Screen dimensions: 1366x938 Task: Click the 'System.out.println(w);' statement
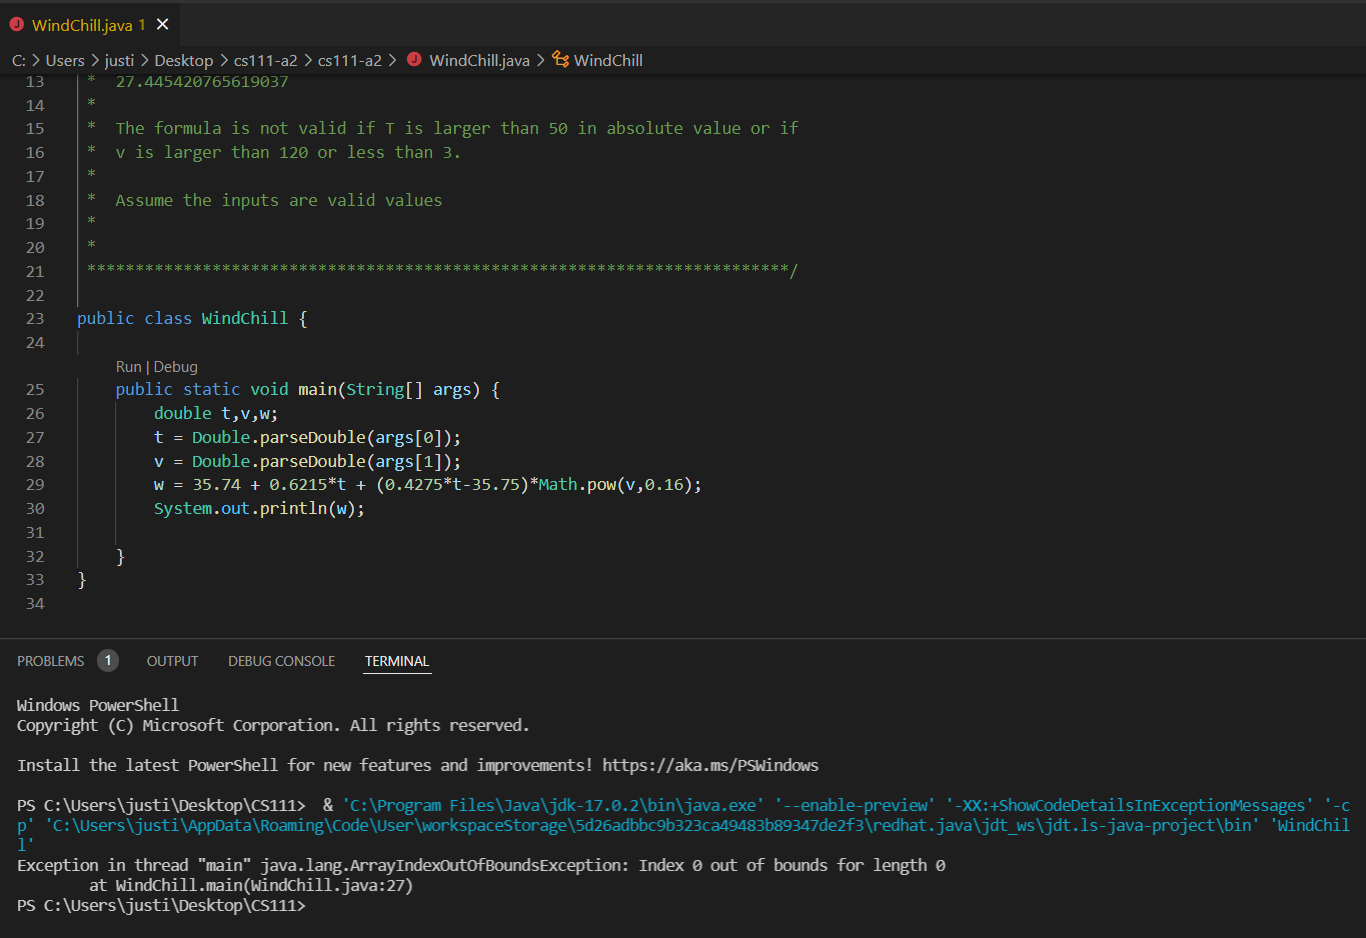click(259, 508)
